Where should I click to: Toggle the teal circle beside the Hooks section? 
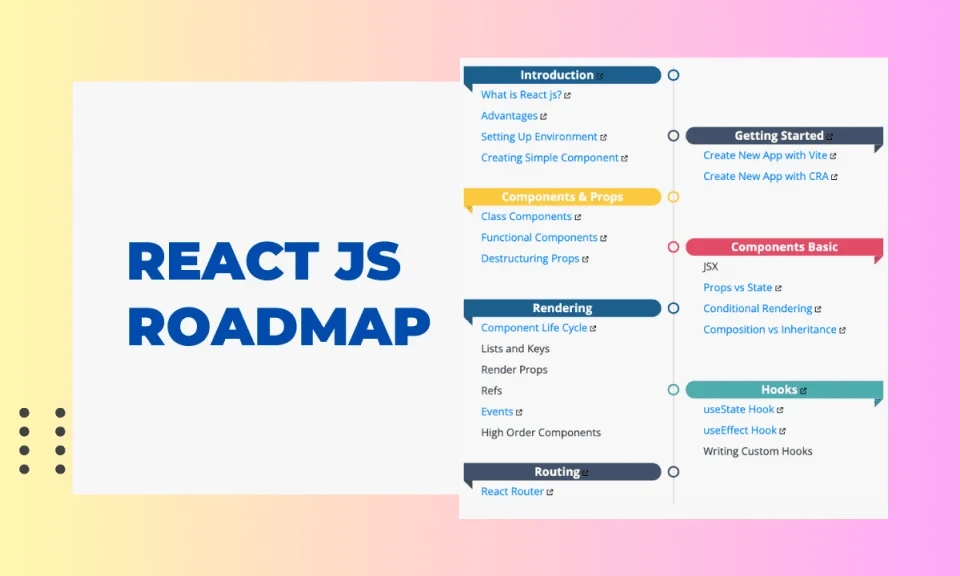[673, 389]
